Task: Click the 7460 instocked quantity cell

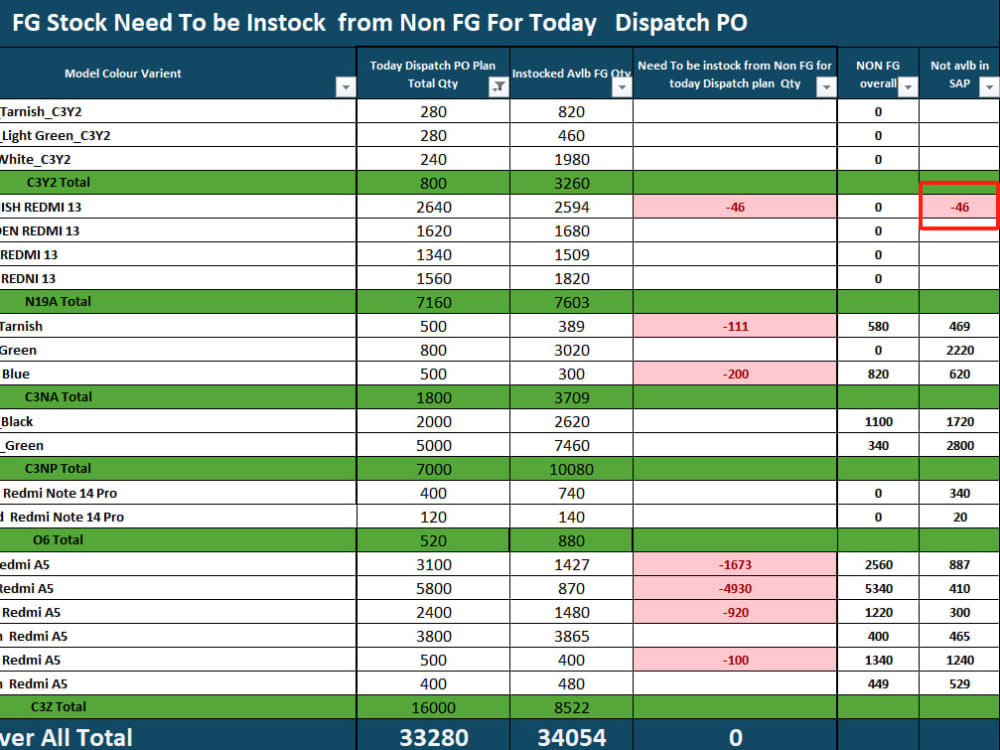Action: click(571, 445)
